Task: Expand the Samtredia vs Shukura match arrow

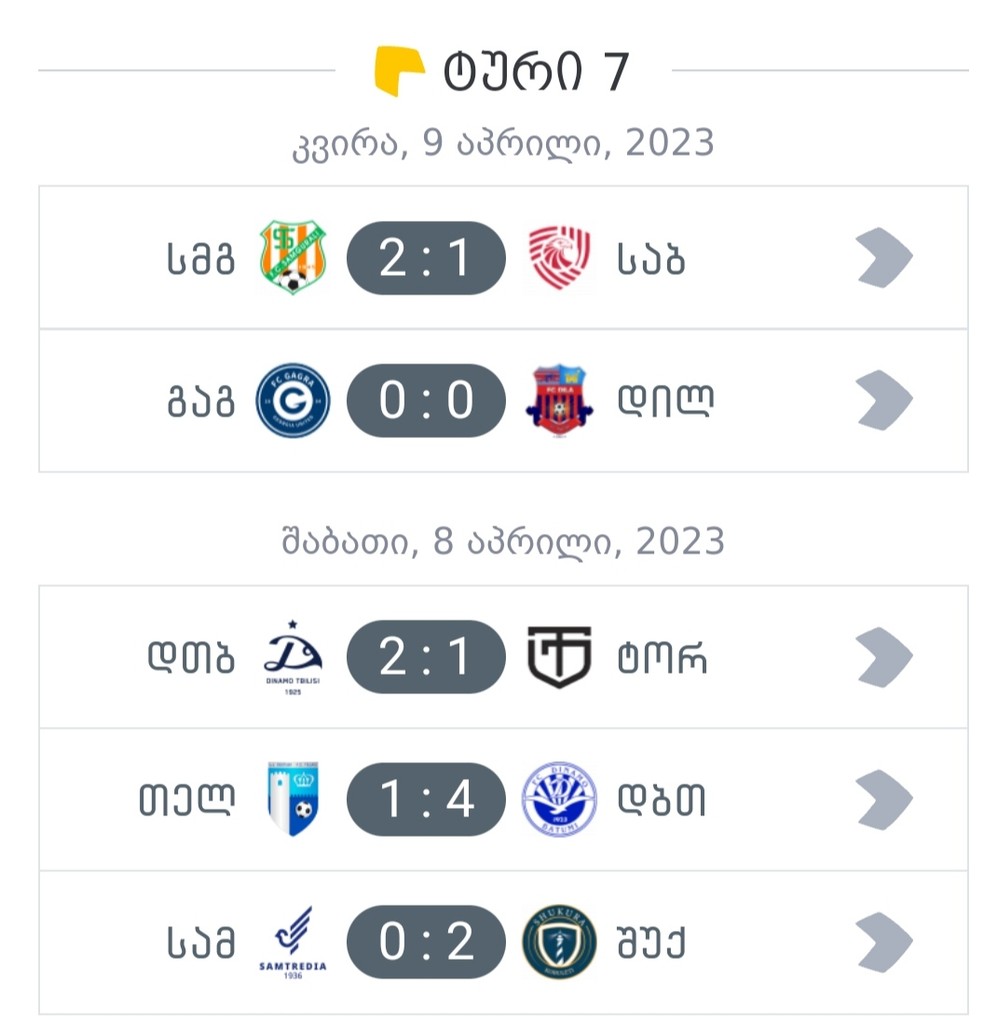Action: (884, 942)
